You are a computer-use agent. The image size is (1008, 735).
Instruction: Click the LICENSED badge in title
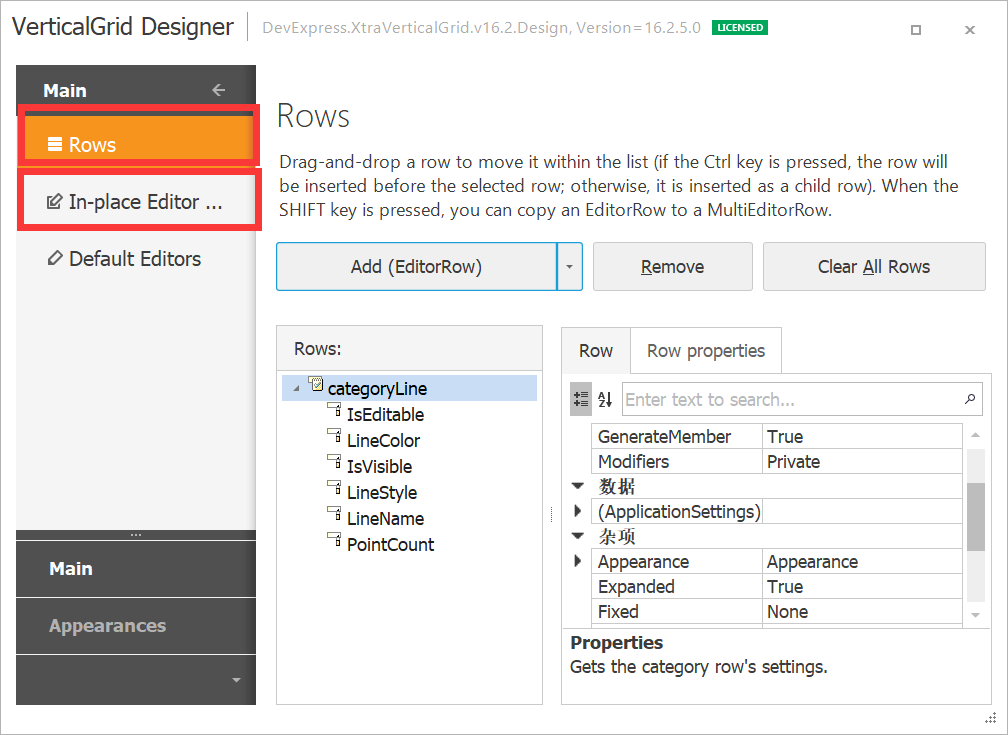740,28
